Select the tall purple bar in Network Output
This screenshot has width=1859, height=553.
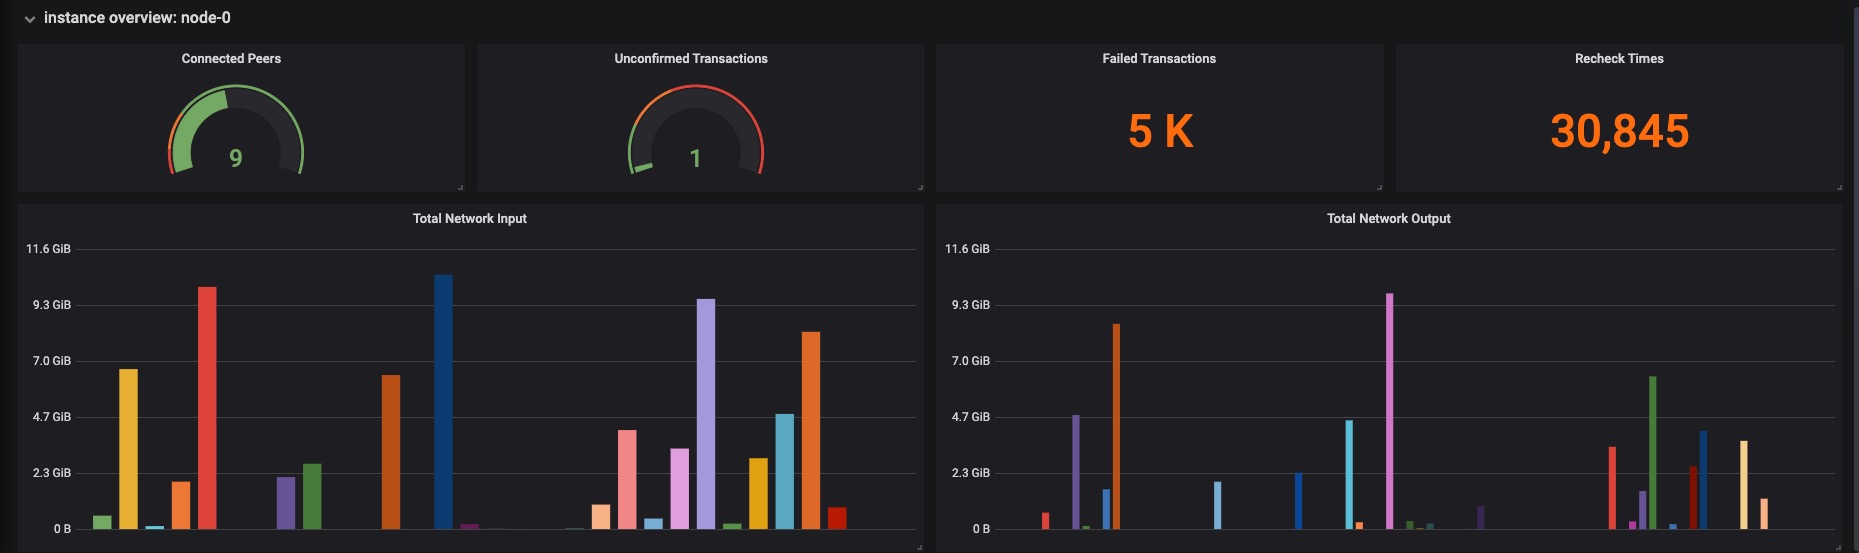[x=1076, y=472]
